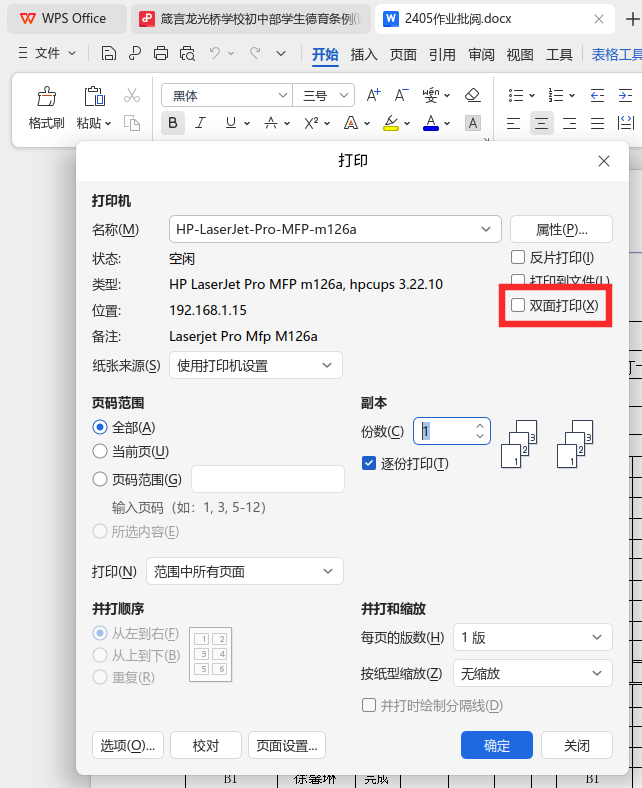Click the Character shading A icon
Viewport: 642px width, 788px height.
(473, 123)
